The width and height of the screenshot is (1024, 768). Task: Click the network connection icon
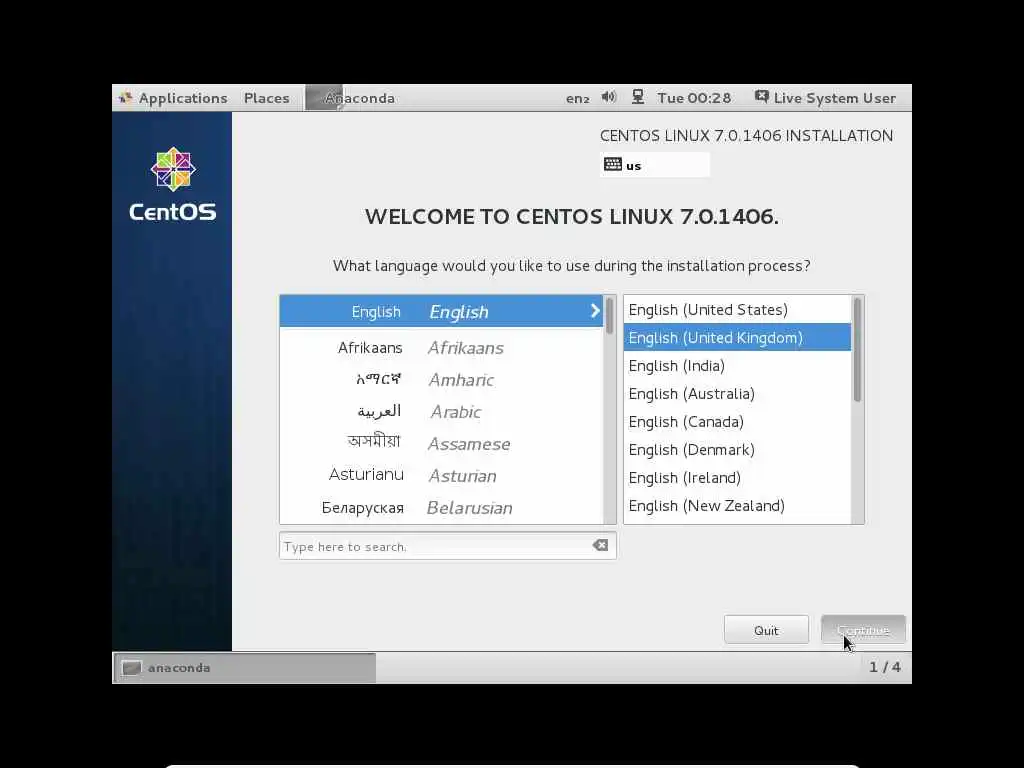point(638,97)
